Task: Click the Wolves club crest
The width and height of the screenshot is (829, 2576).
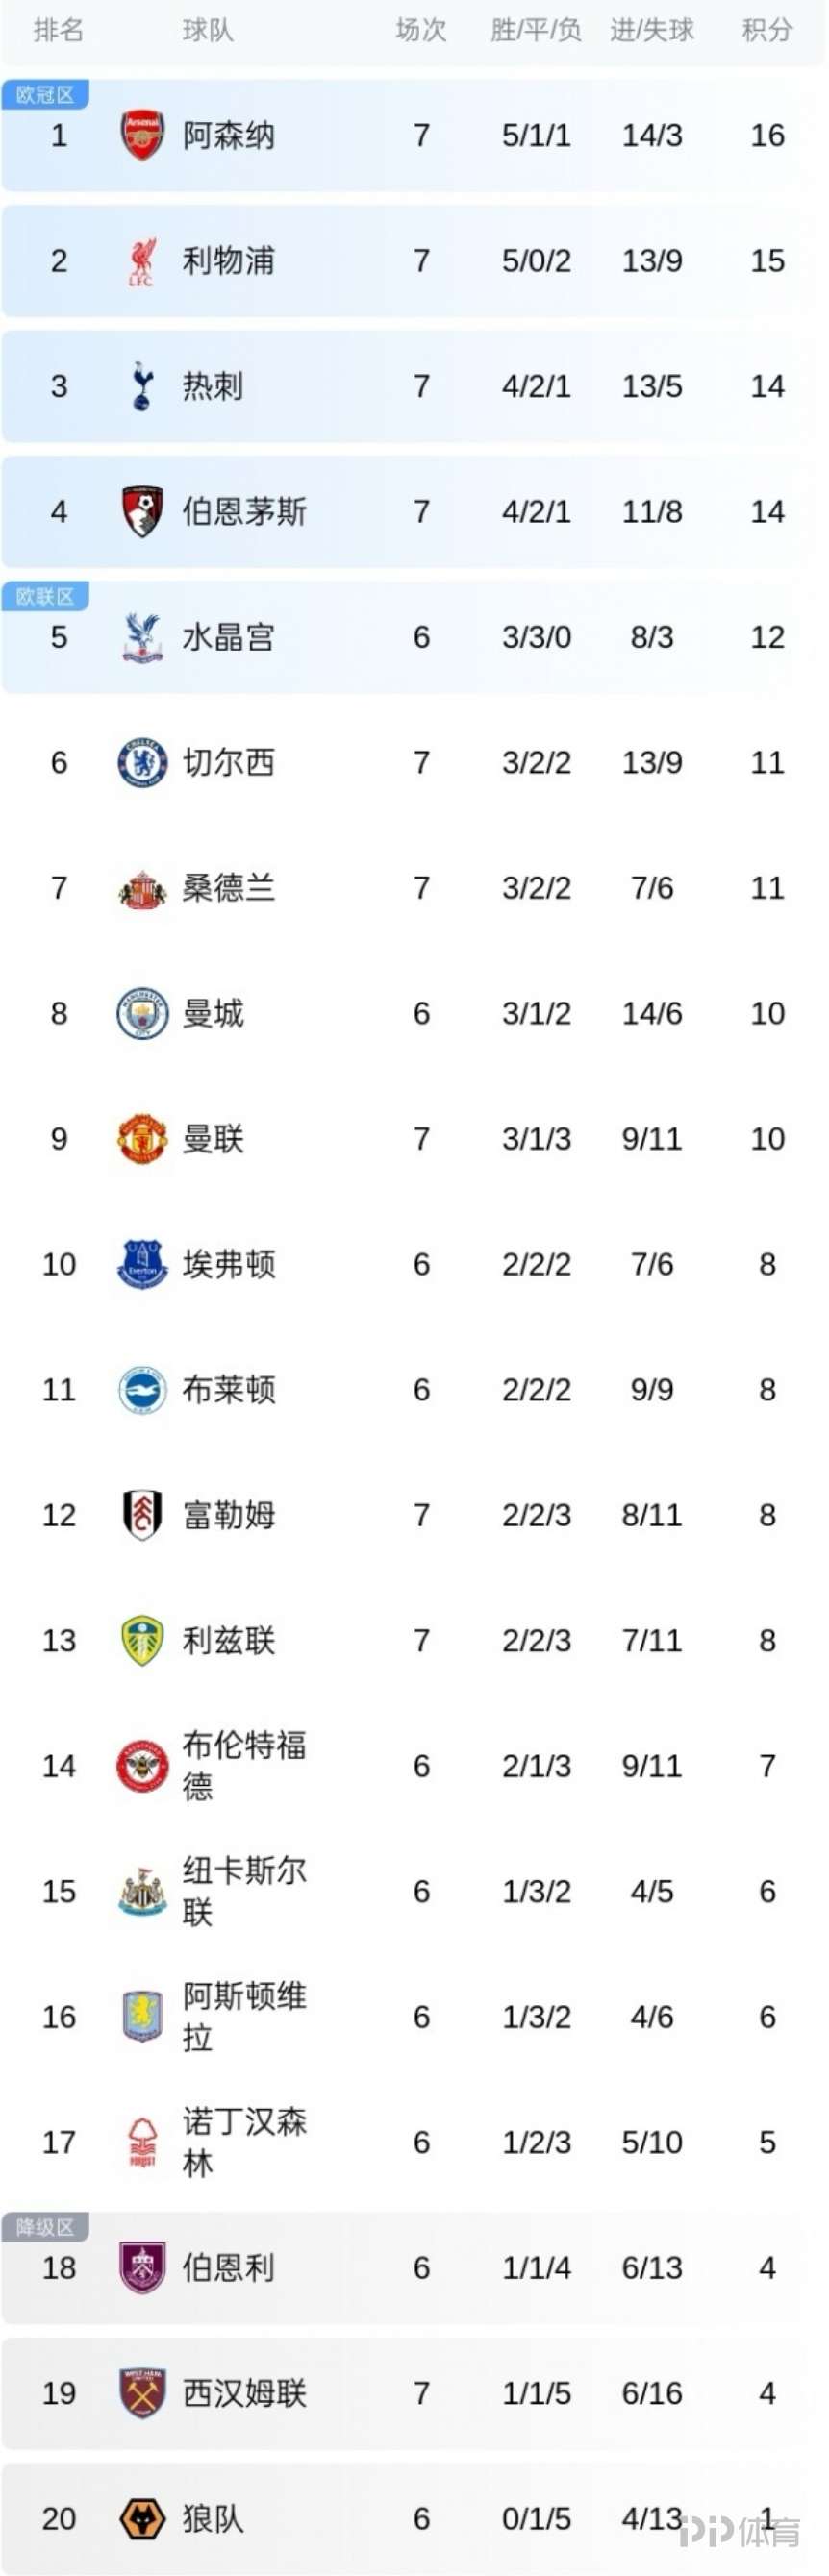Action: click(x=142, y=2518)
